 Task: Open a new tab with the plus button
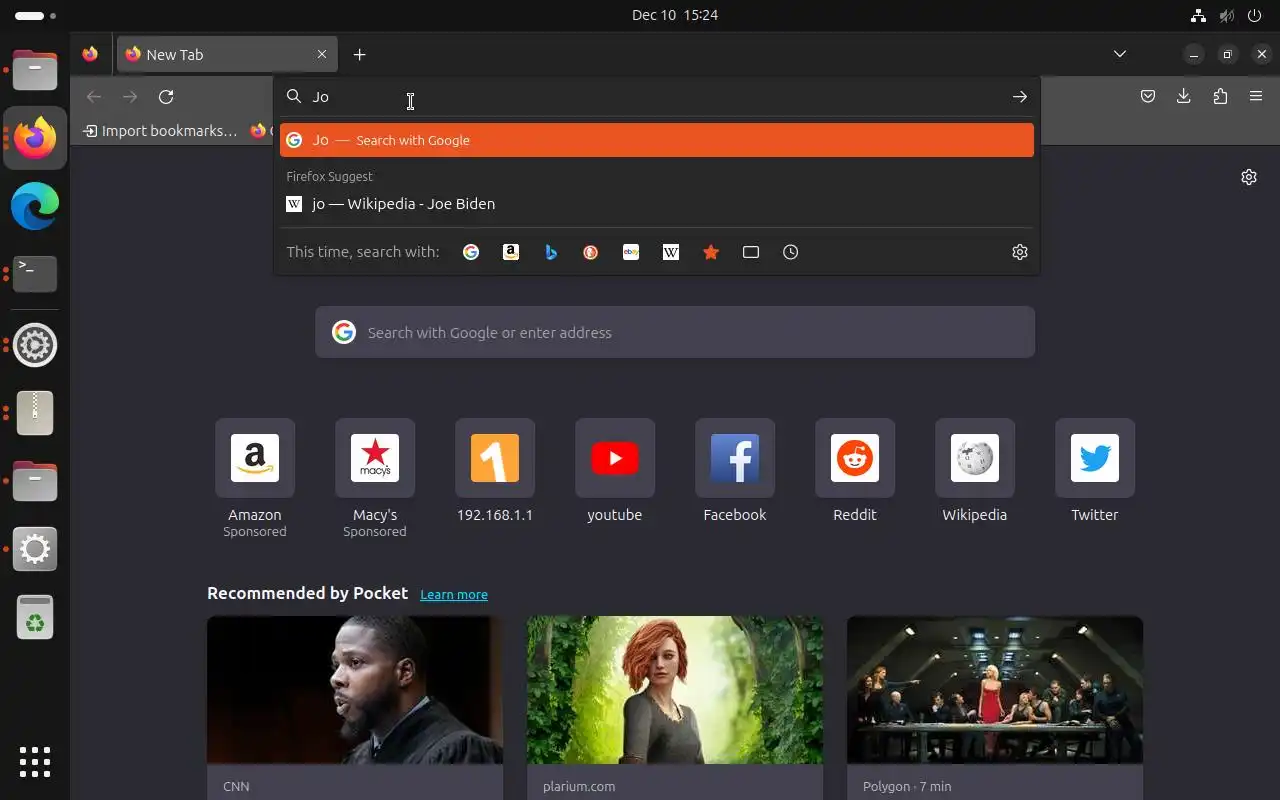tap(360, 55)
